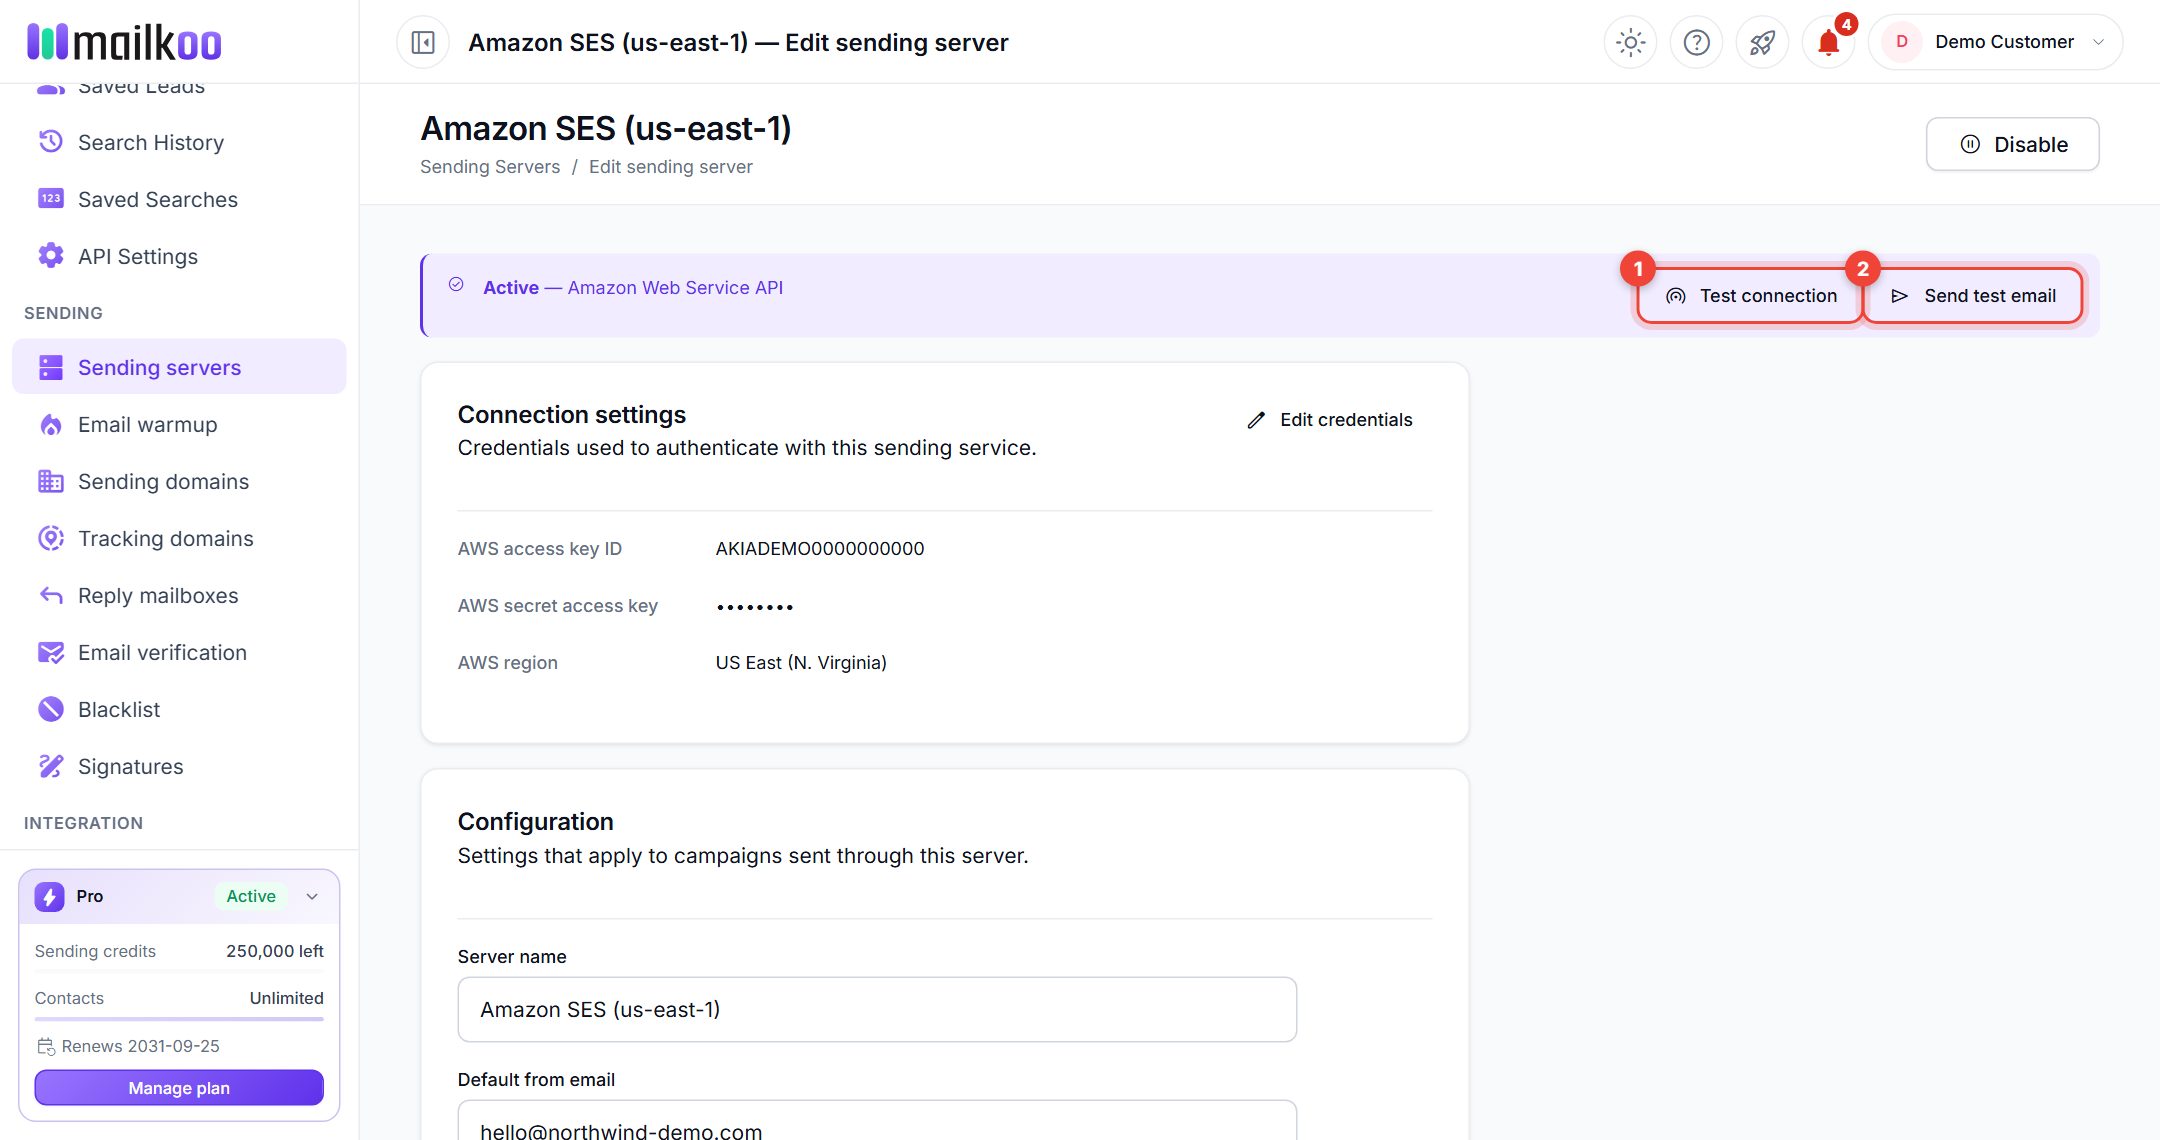The image size is (2160, 1140).
Task: Click the Disable server button
Action: (2012, 144)
